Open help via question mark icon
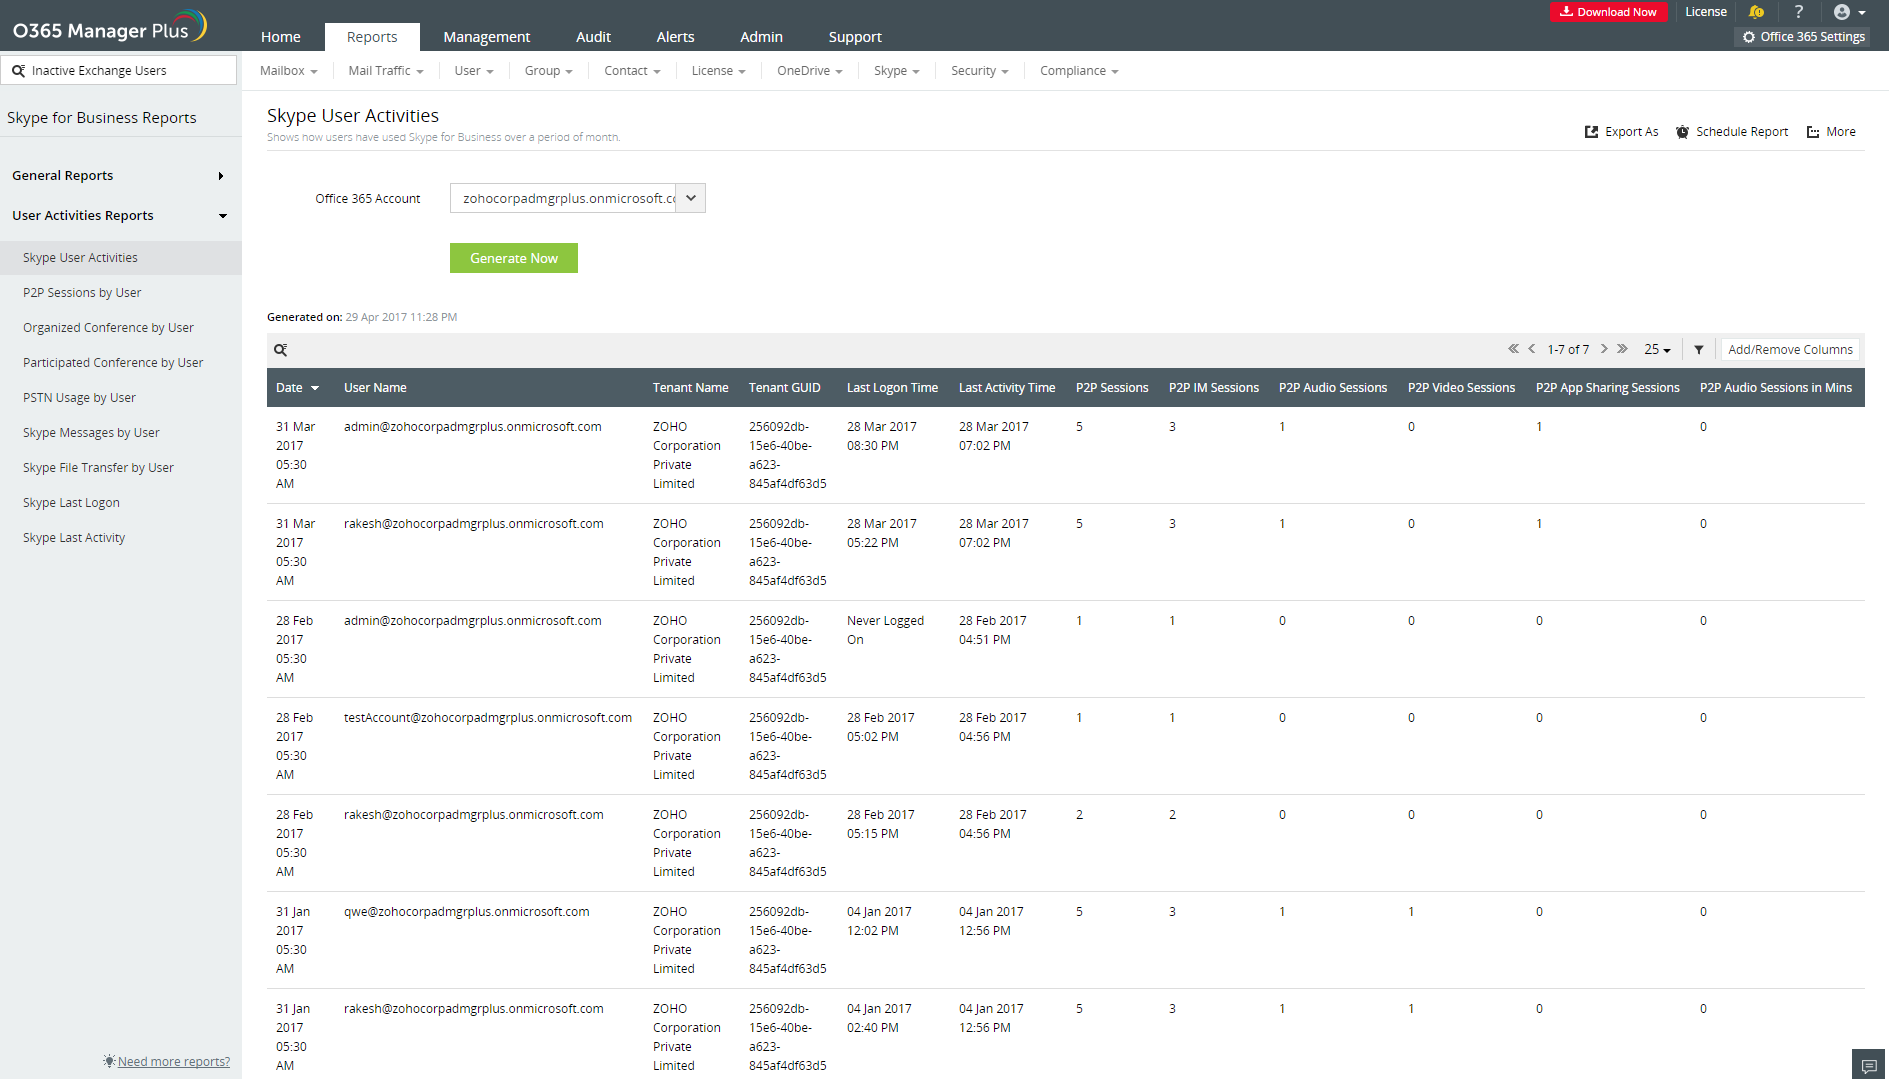This screenshot has width=1889, height=1079. click(x=1799, y=12)
